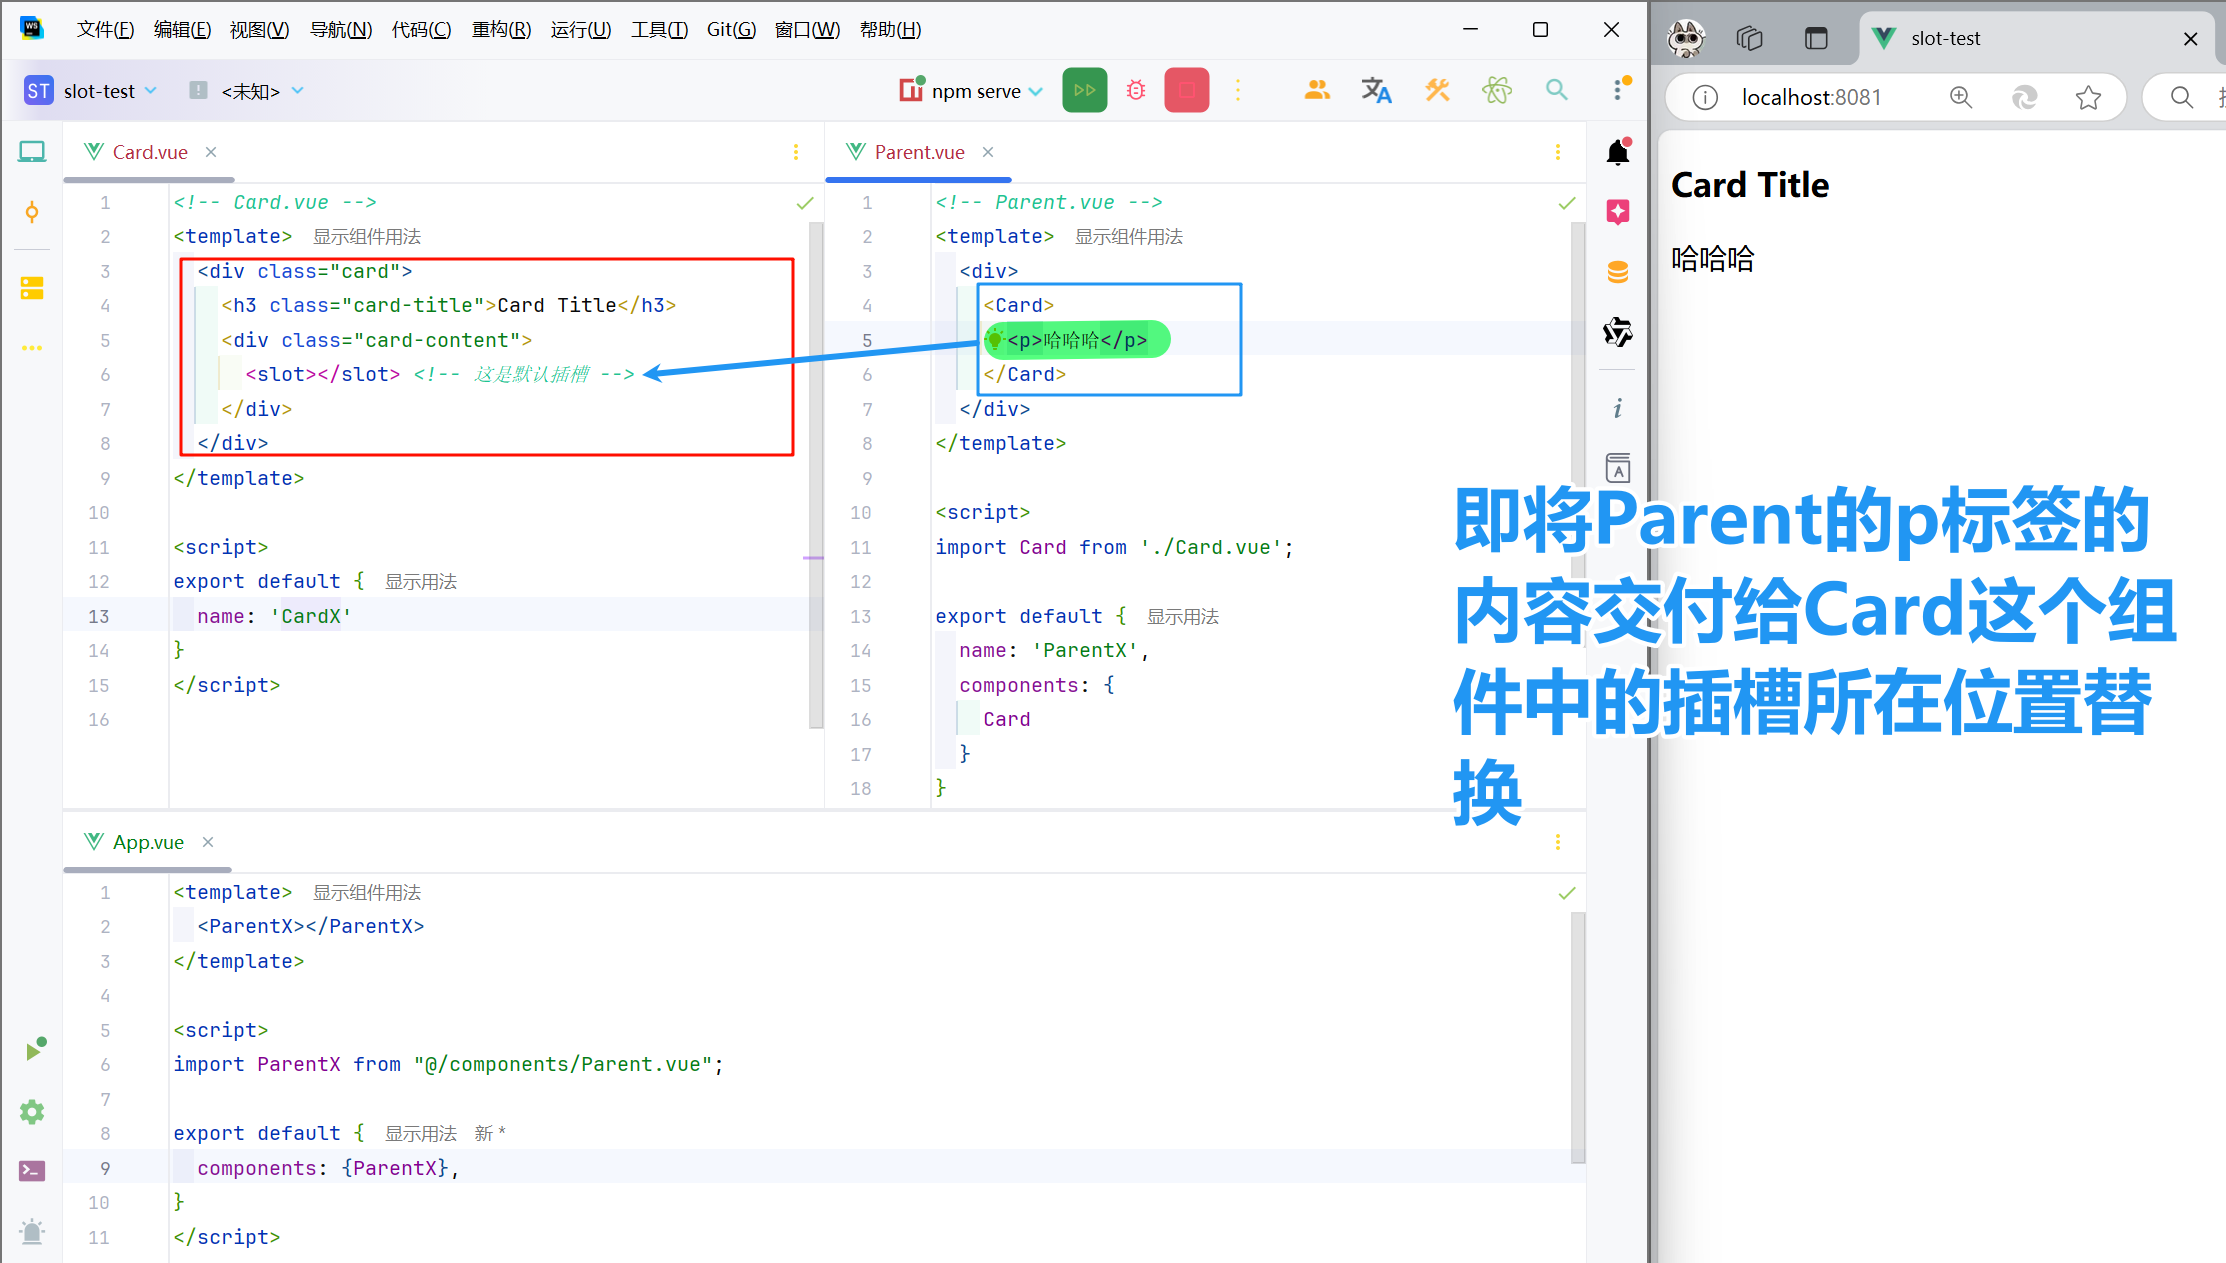Close the Parent.vue tab

988,152
